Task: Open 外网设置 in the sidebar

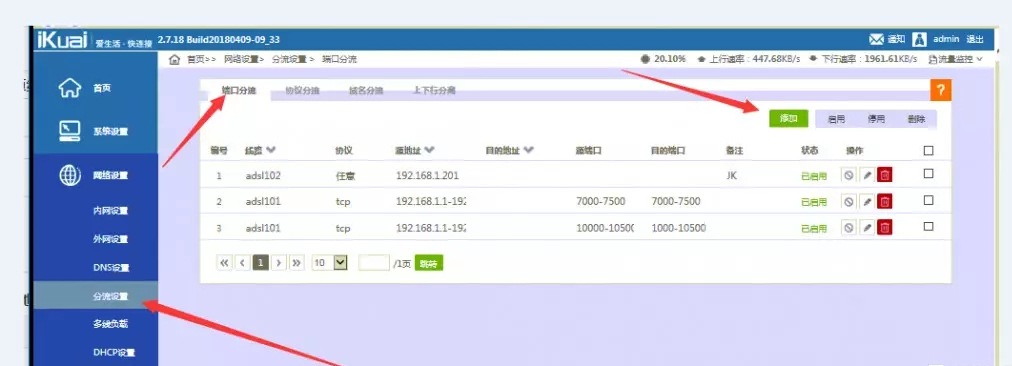Action: [110, 239]
